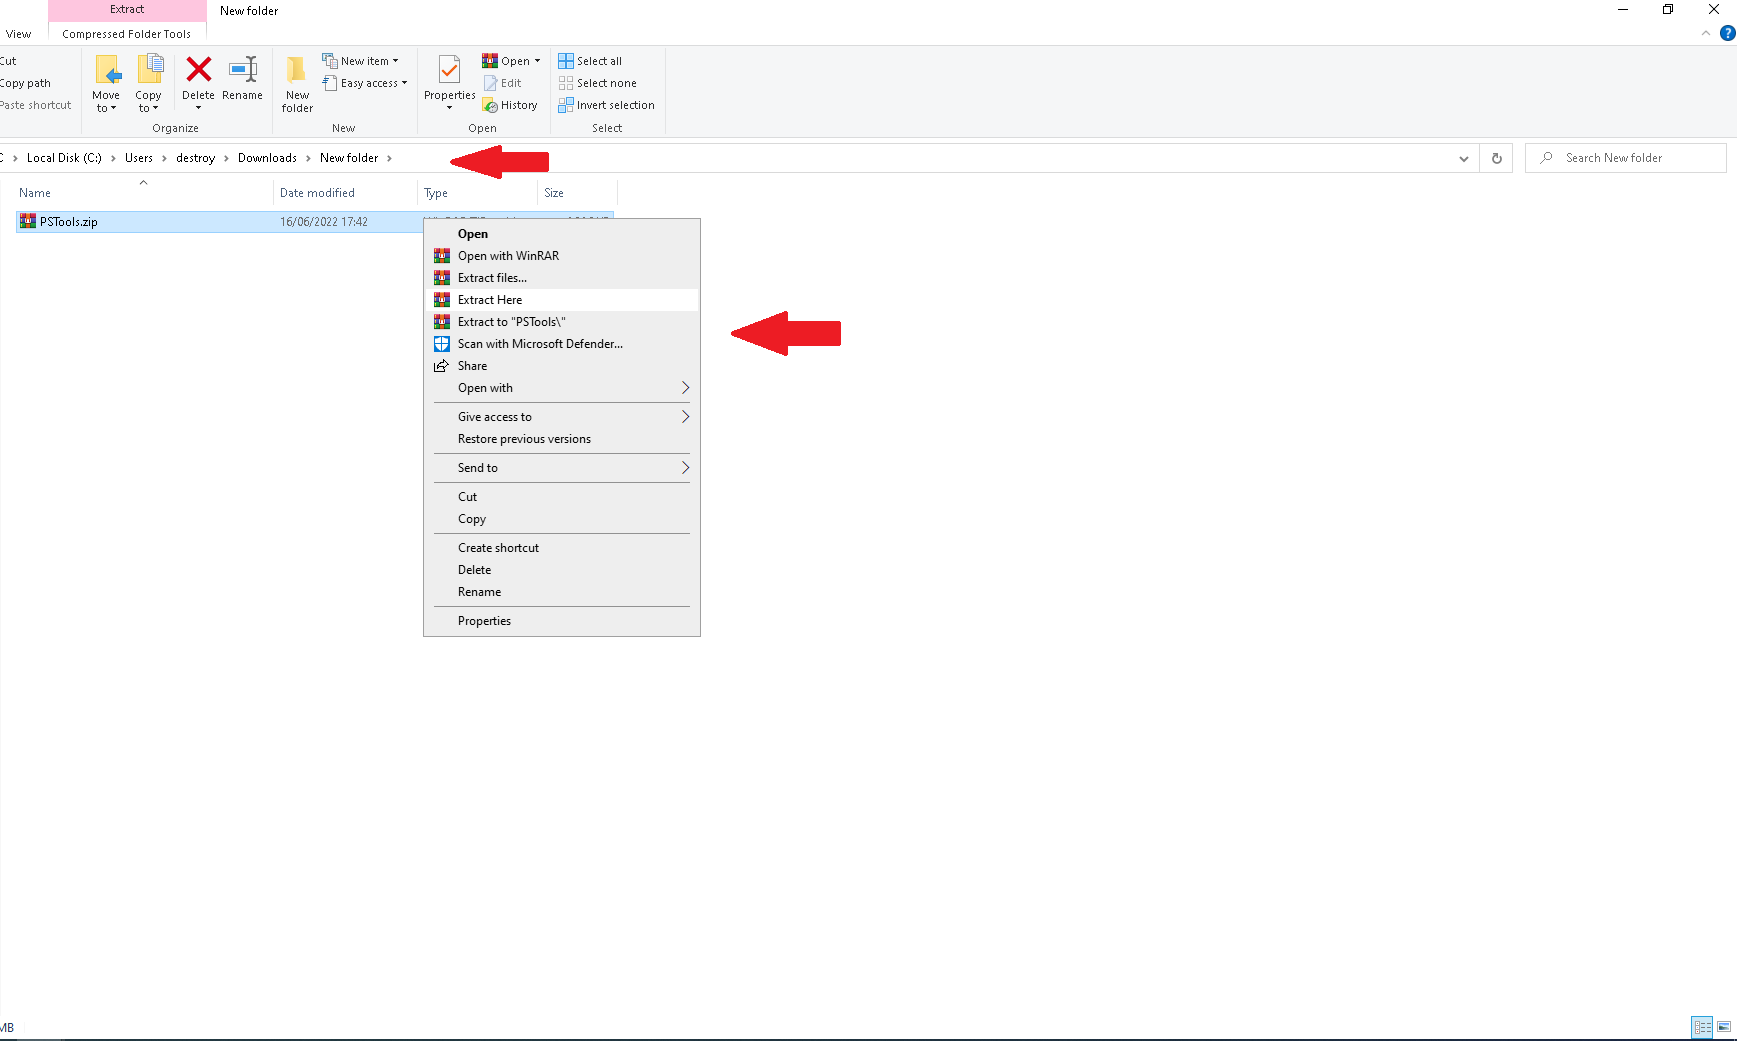This screenshot has height=1041, width=1737.
Task: Sort by Name column header
Action: 143,193
